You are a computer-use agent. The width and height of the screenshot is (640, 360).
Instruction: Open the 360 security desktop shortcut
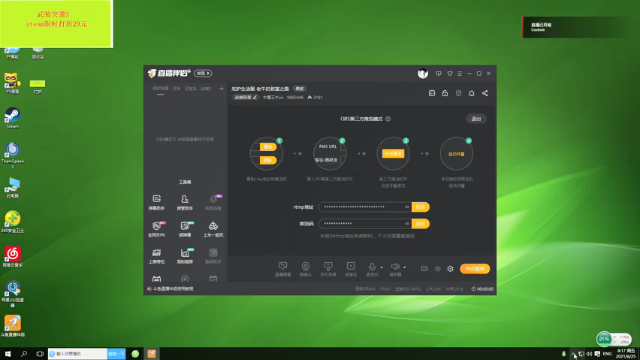pyautogui.click(x=12, y=222)
